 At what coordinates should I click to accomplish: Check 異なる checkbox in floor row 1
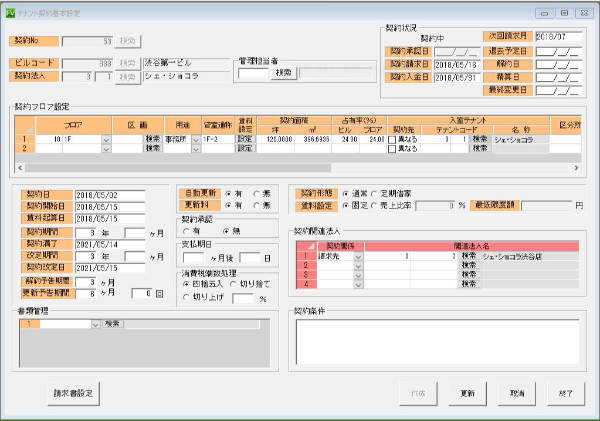tap(392, 140)
